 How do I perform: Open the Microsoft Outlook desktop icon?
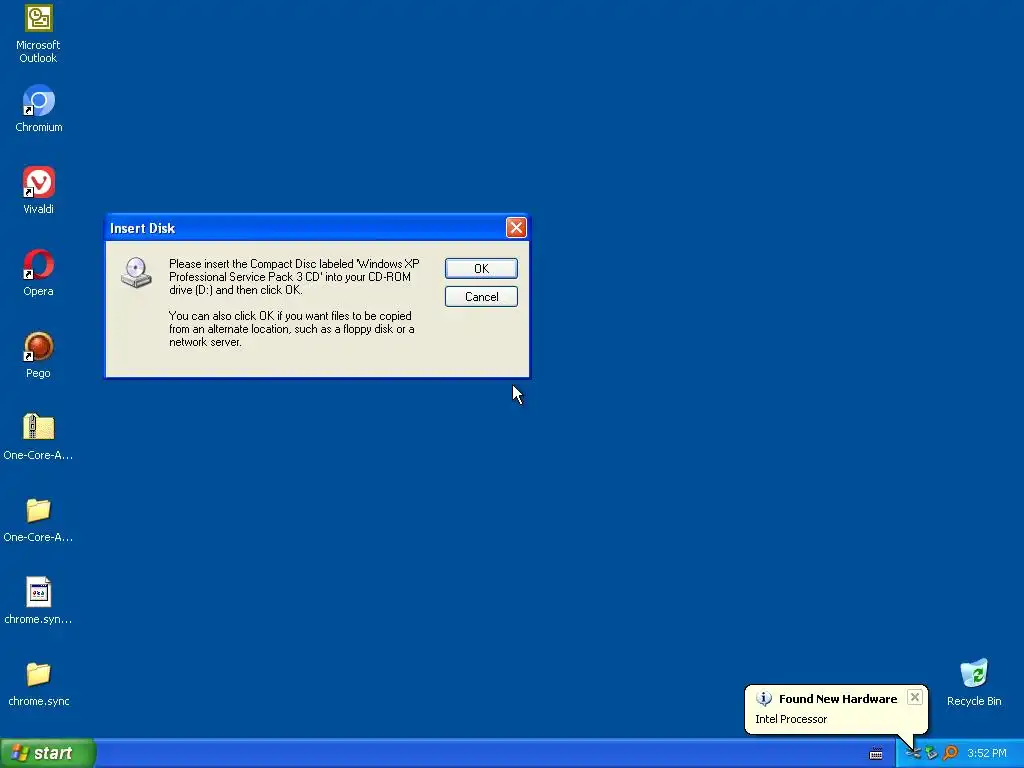(x=38, y=19)
